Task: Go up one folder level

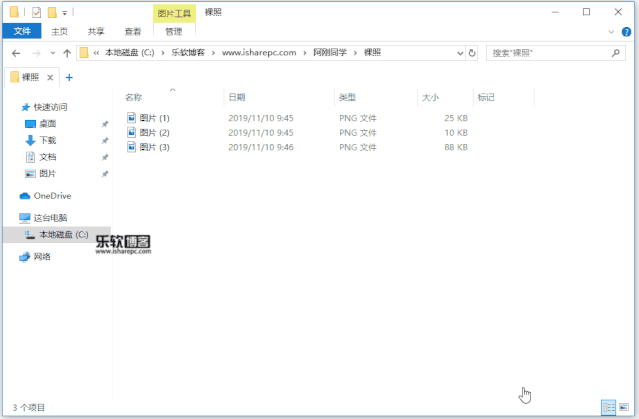Action: 67,53
